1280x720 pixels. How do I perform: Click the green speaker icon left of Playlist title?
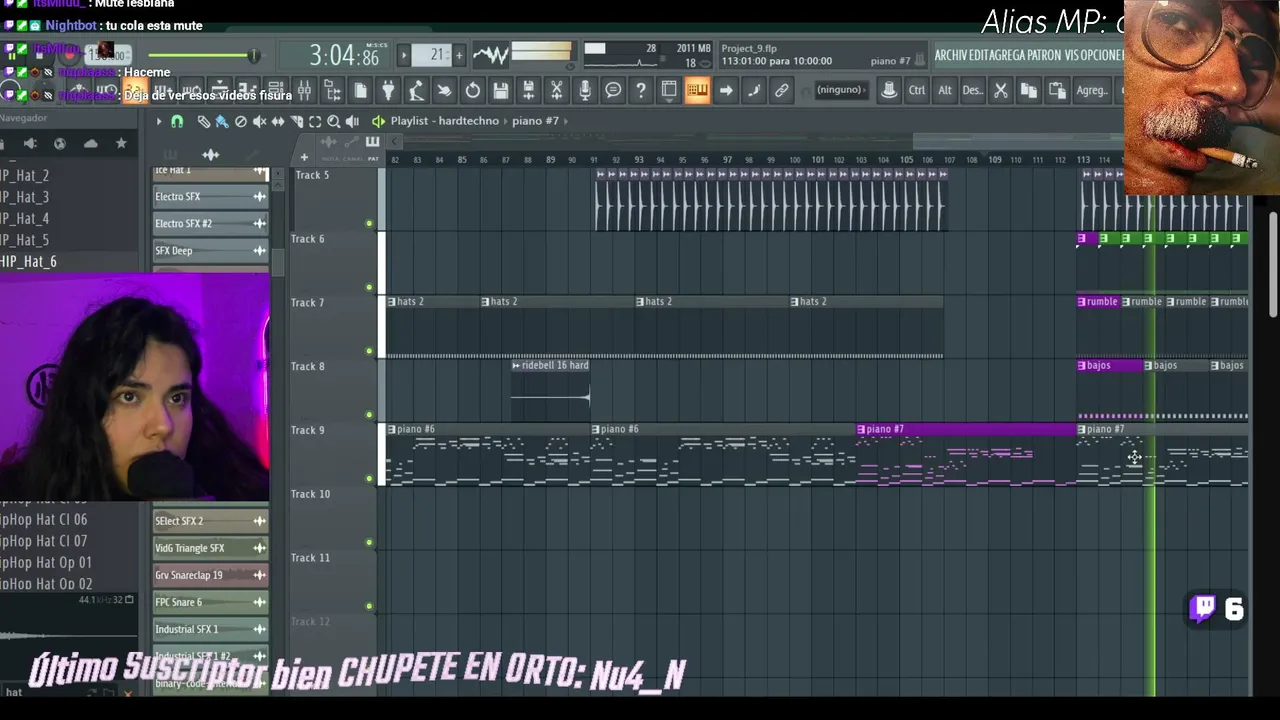378,121
